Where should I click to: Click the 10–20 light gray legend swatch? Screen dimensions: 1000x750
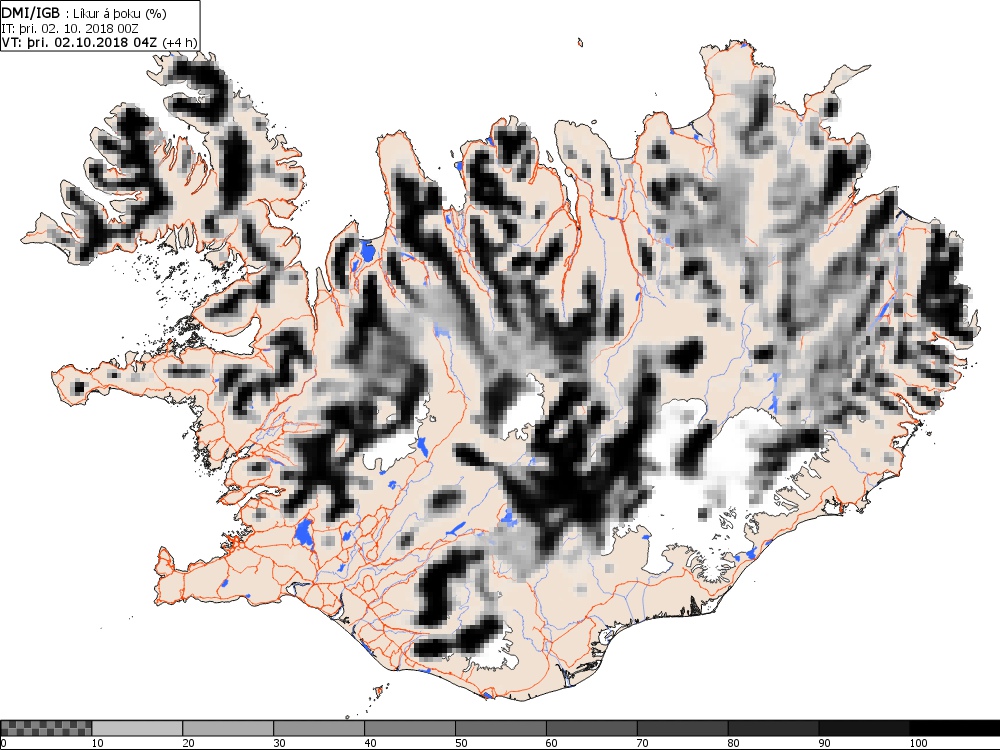[x=137, y=728]
